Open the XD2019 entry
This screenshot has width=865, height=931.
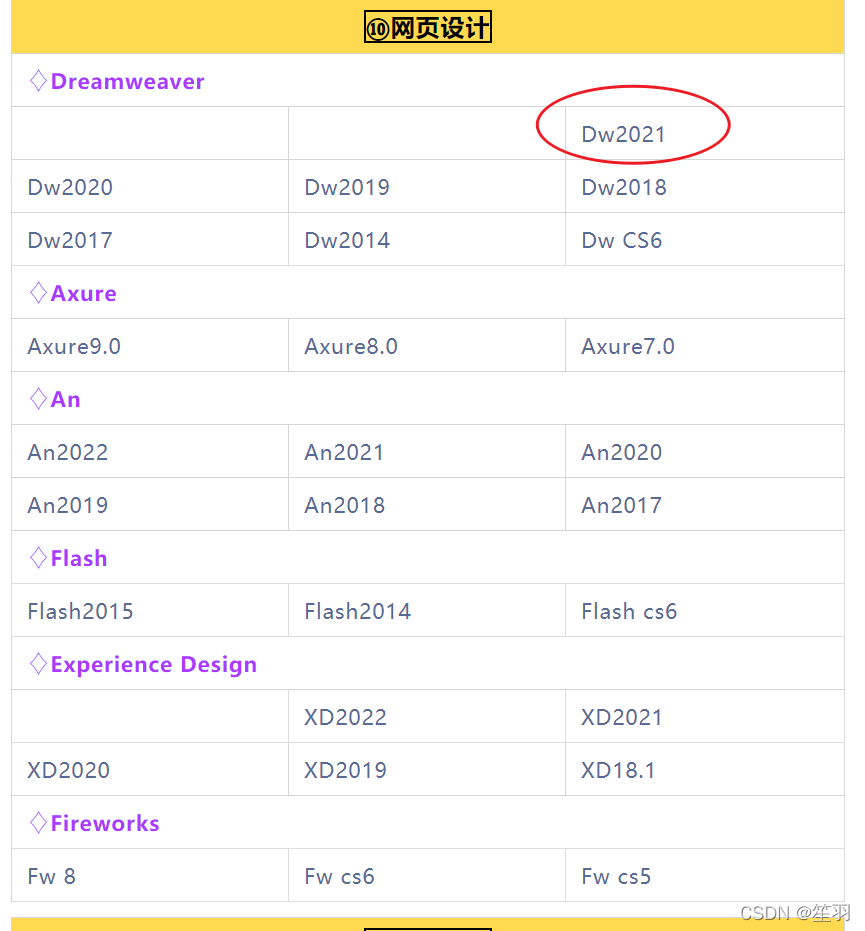click(345, 771)
